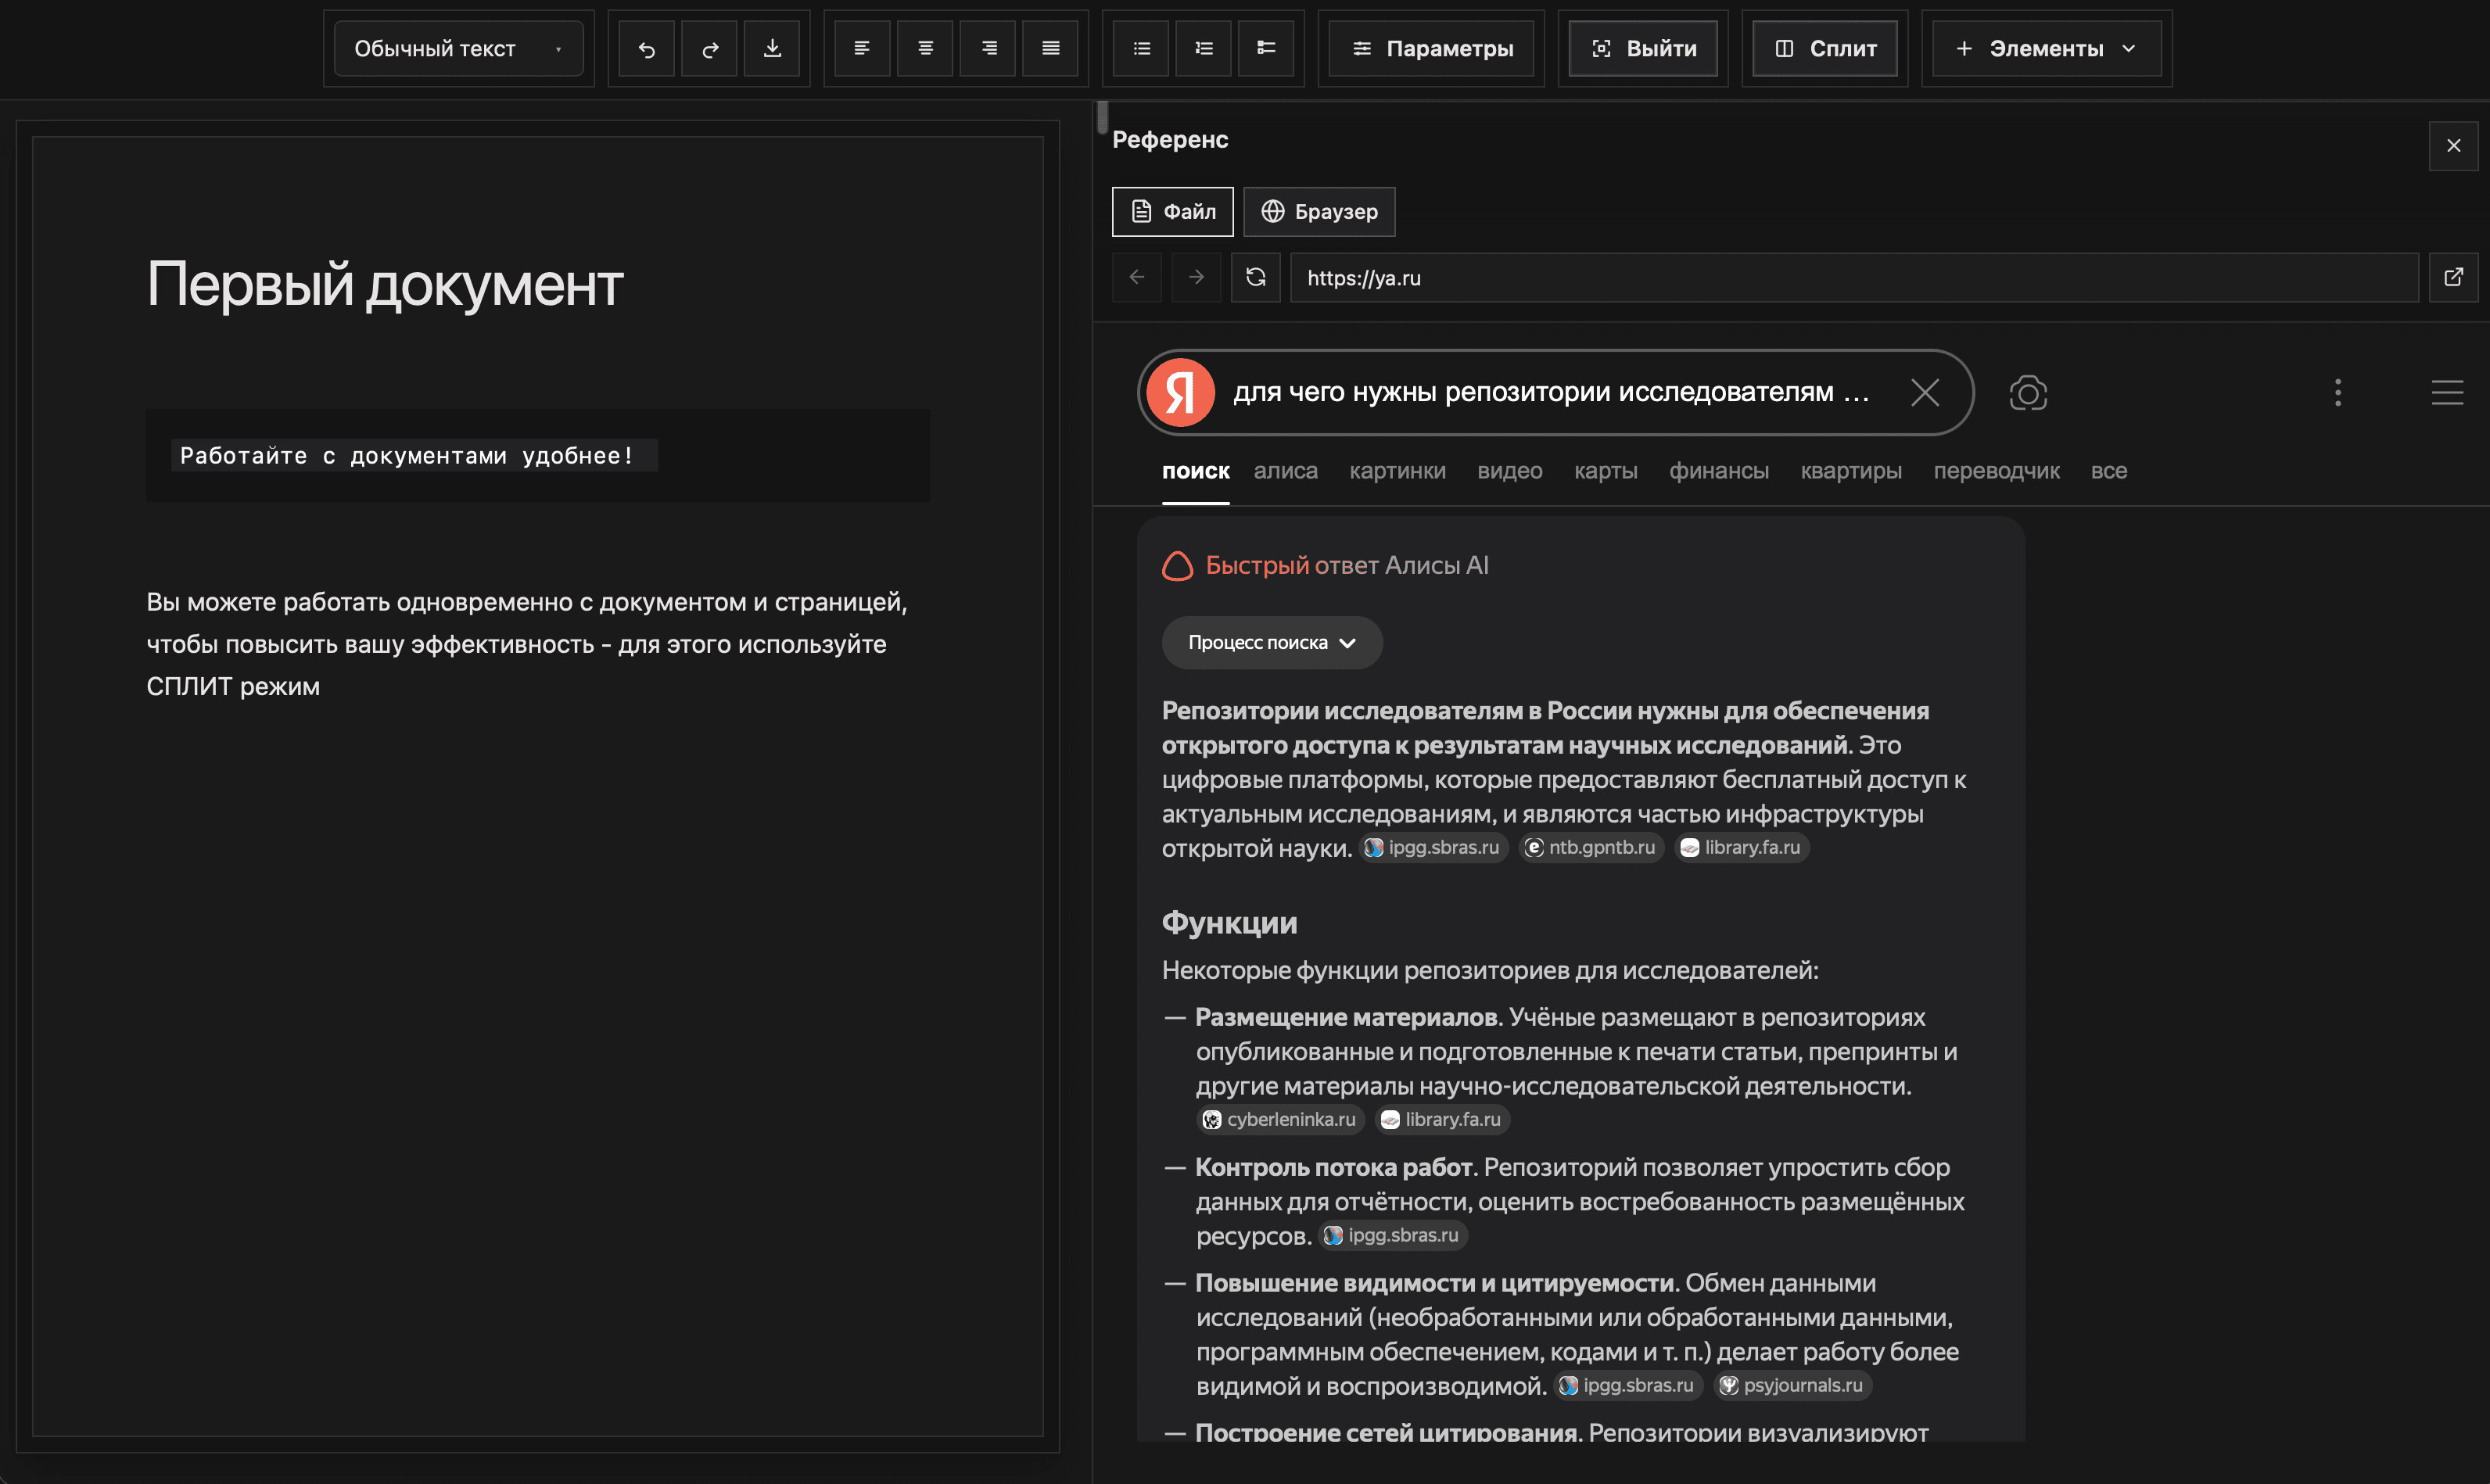Open ipgg.sbras.ru source in first paragraph

click(x=1434, y=847)
